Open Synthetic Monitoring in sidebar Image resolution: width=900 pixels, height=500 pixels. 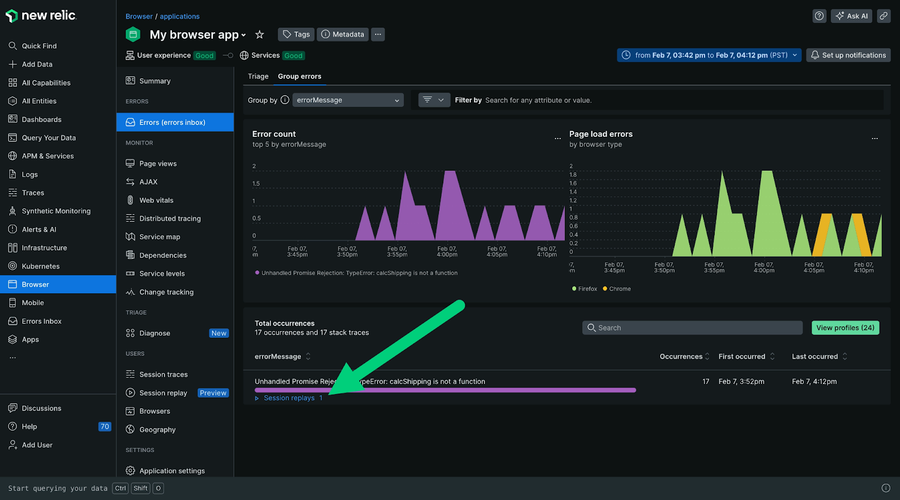pyautogui.click(x=55, y=211)
